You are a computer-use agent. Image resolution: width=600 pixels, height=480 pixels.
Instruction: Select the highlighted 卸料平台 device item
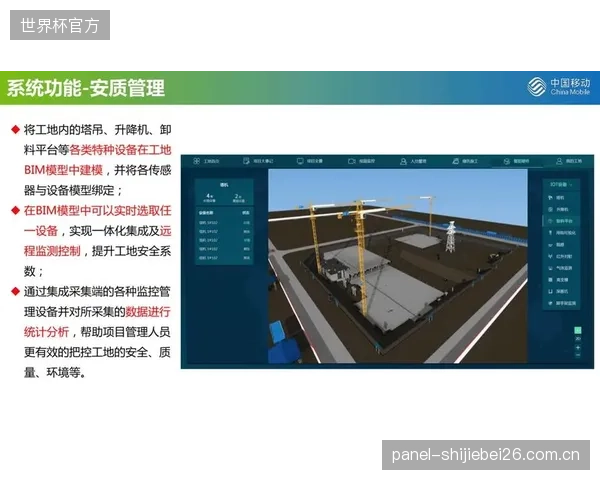tap(561, 221)
